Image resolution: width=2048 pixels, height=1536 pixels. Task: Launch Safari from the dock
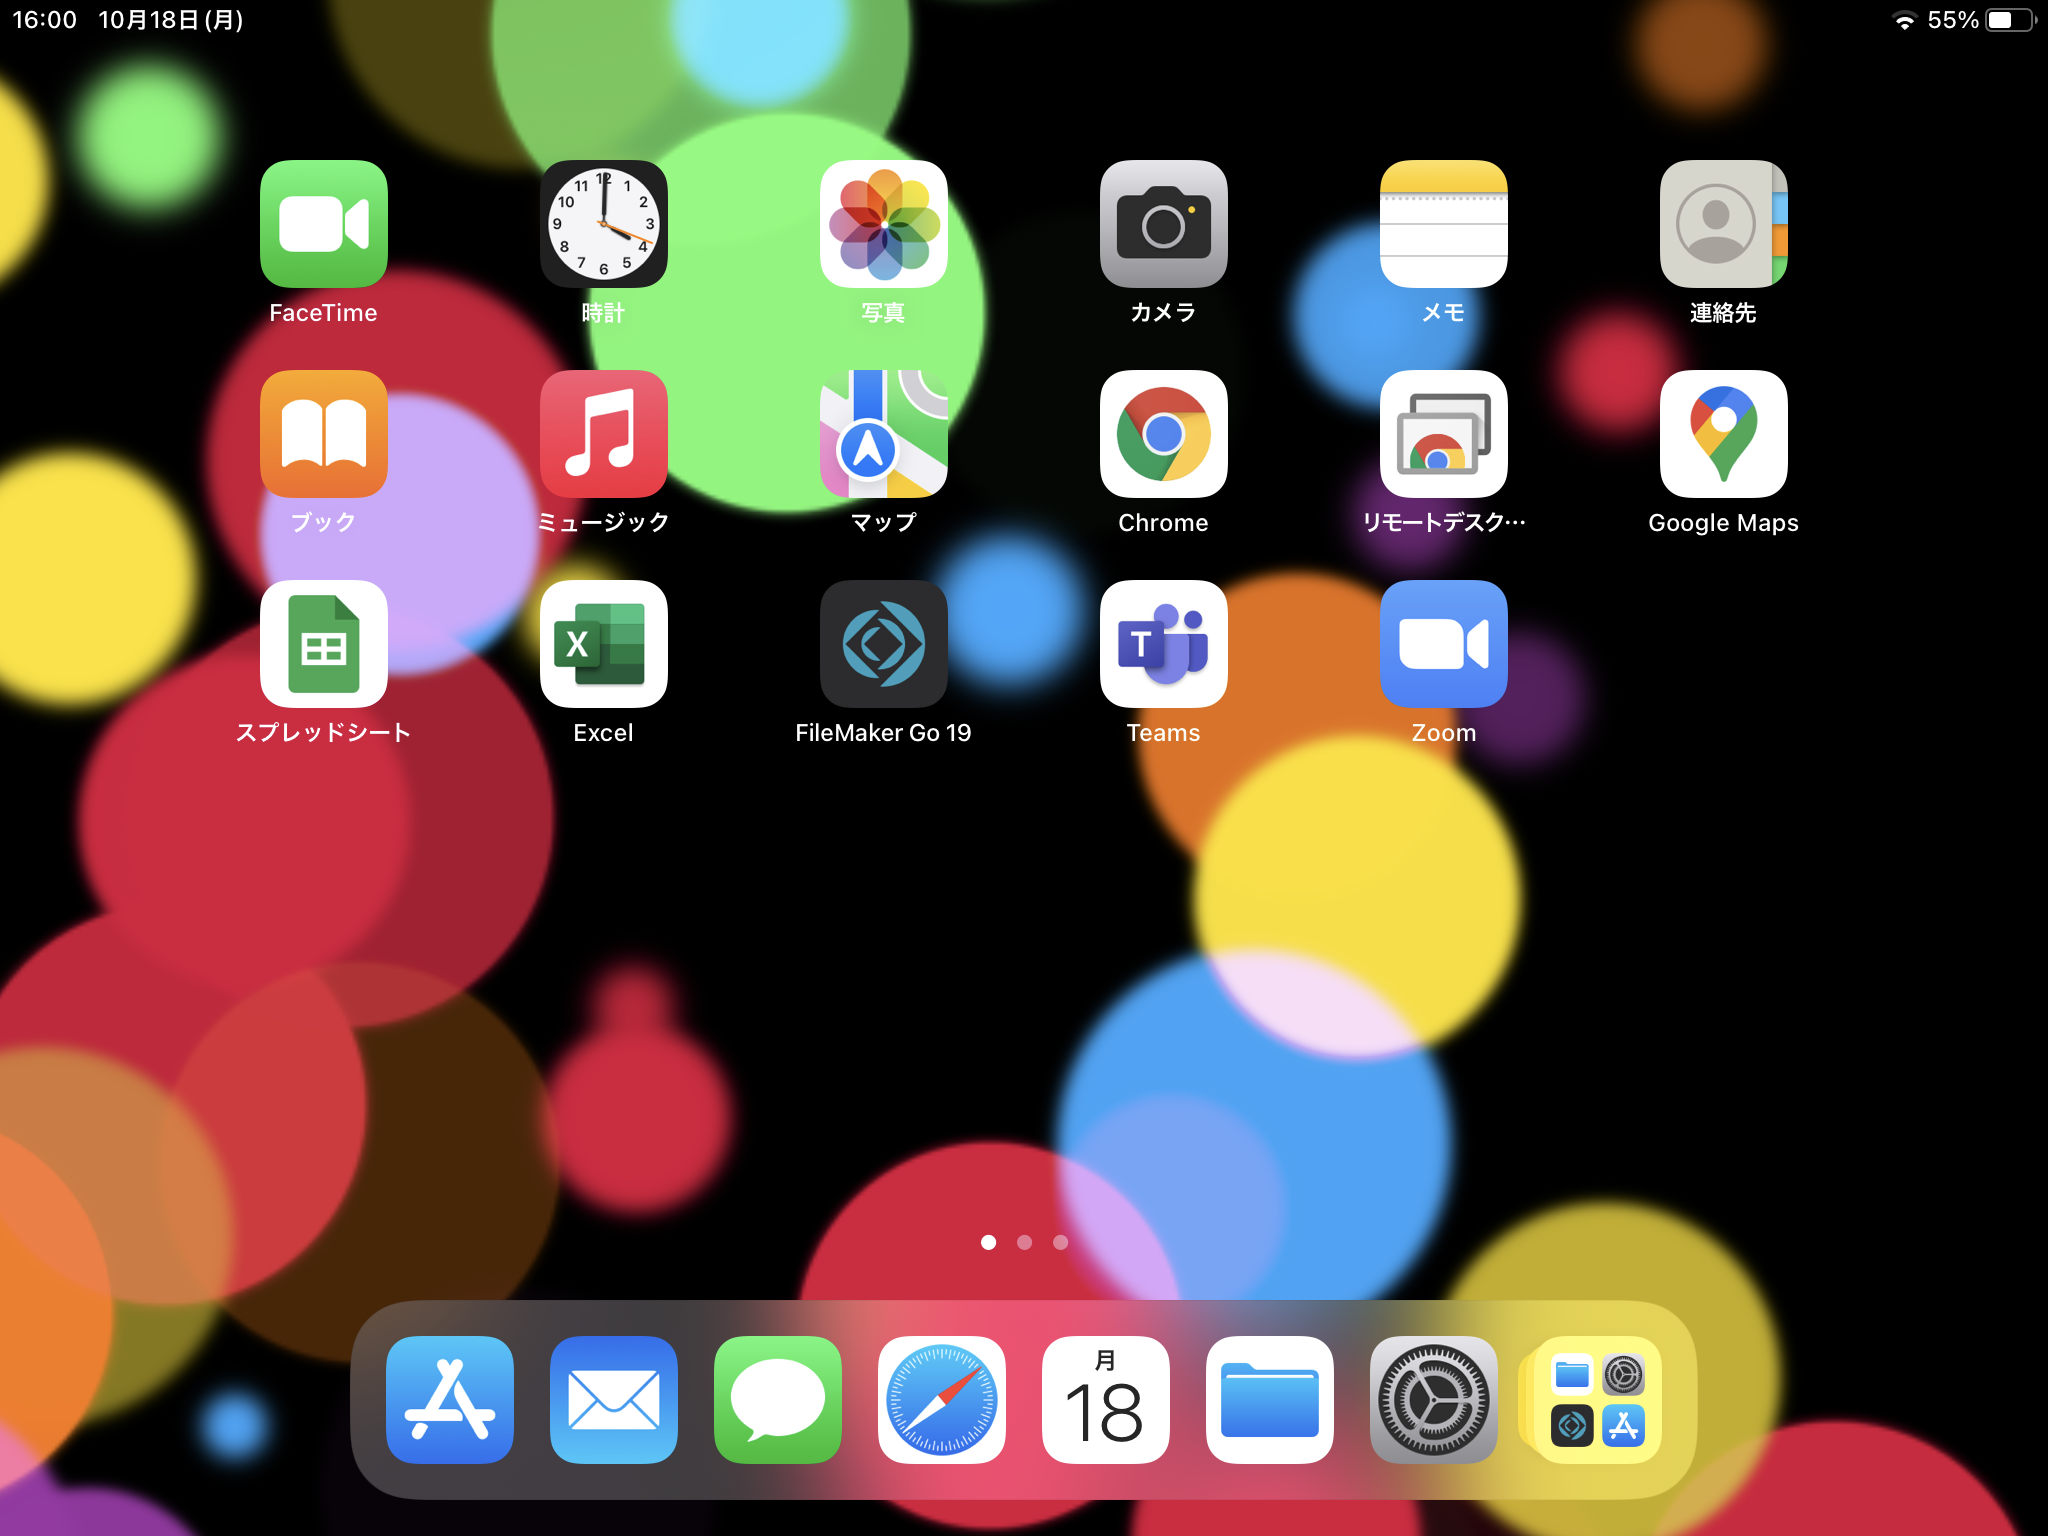tap(942, 1400)
